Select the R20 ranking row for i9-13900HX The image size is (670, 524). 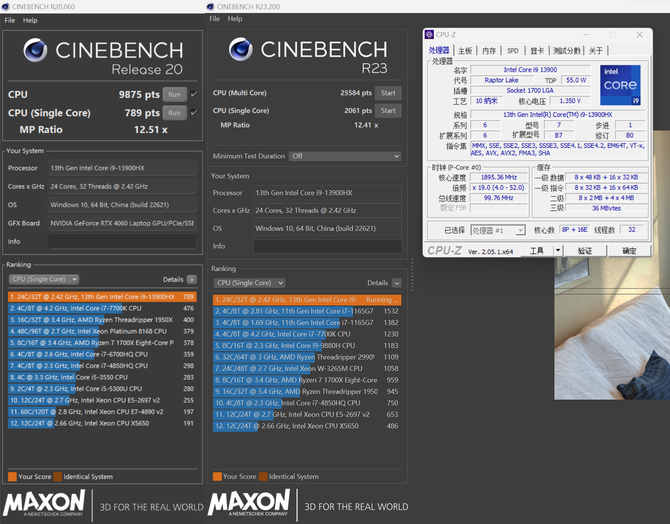(x=102, y=297)
